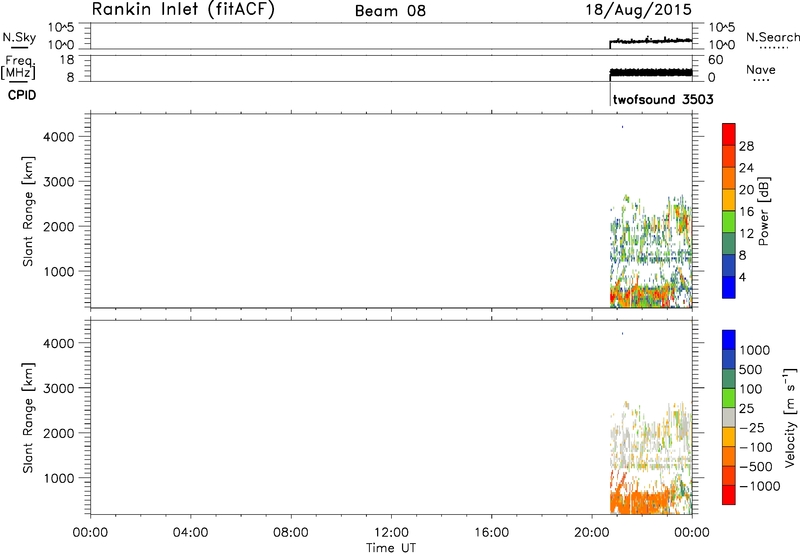Image resolution: width=800 pixels, height=554 pixels.
Task: Click the black frequency band in Freq panel
Action: pos(651,73)
